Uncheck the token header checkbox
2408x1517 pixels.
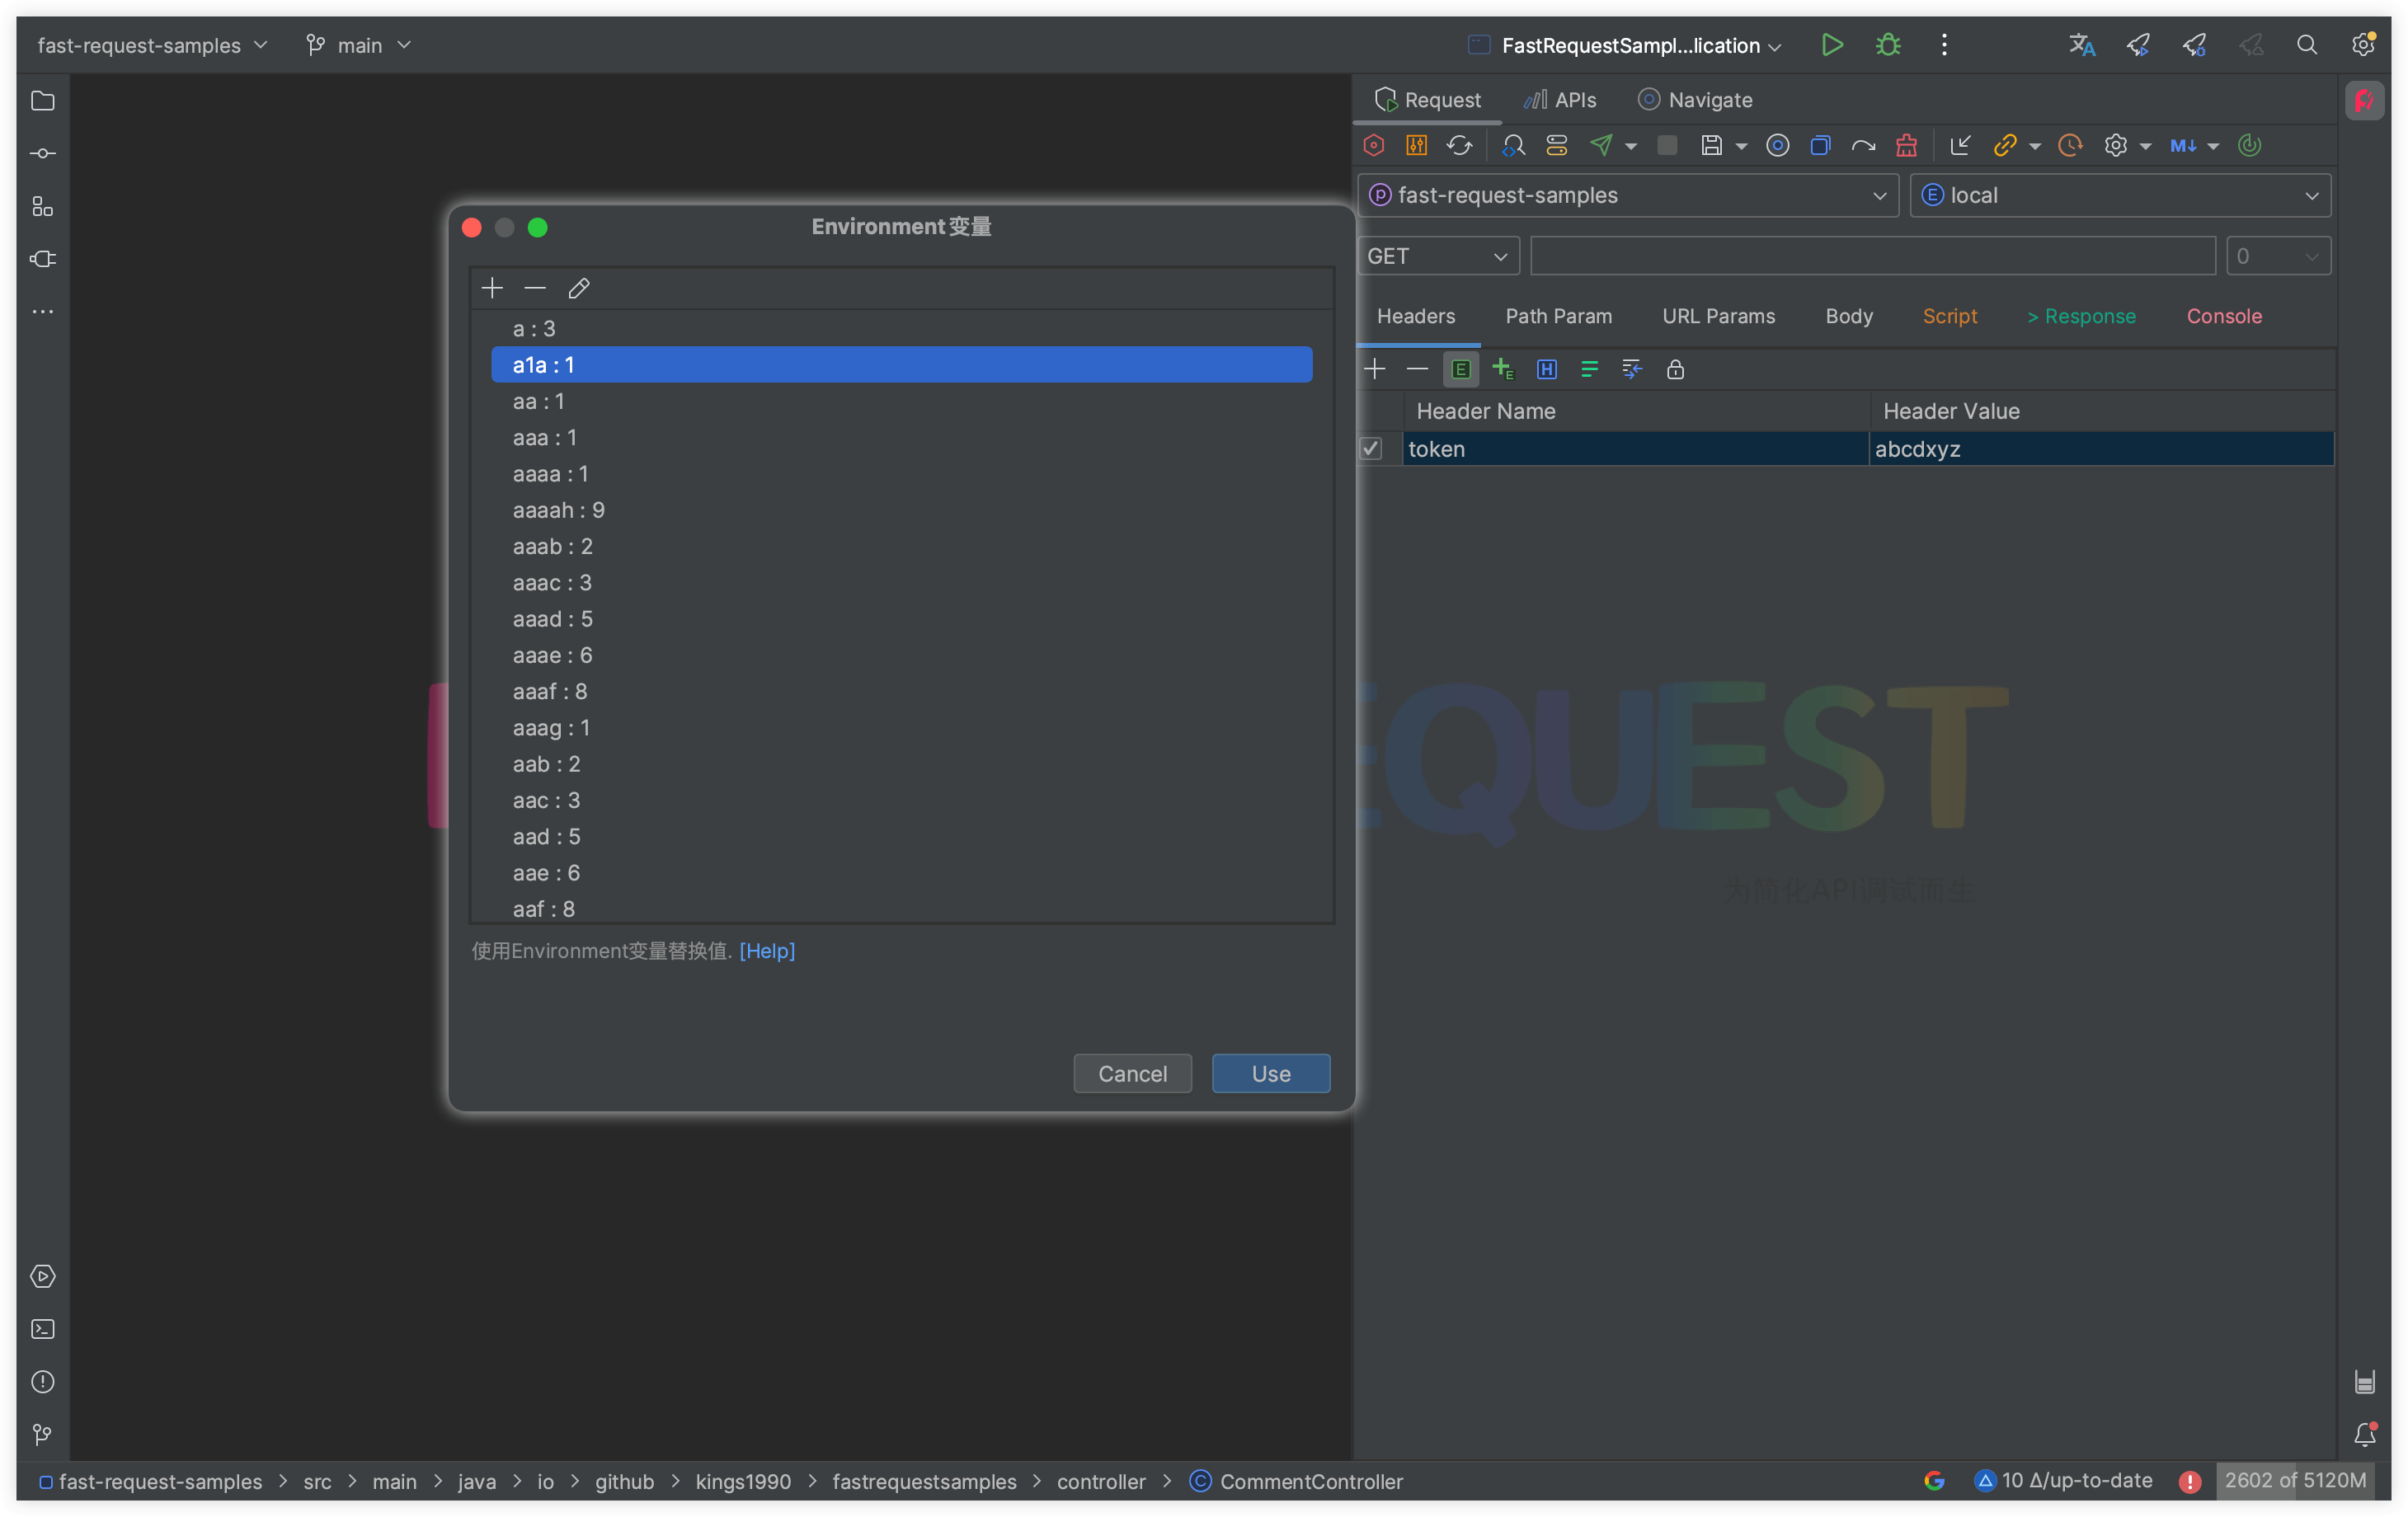1370,449
